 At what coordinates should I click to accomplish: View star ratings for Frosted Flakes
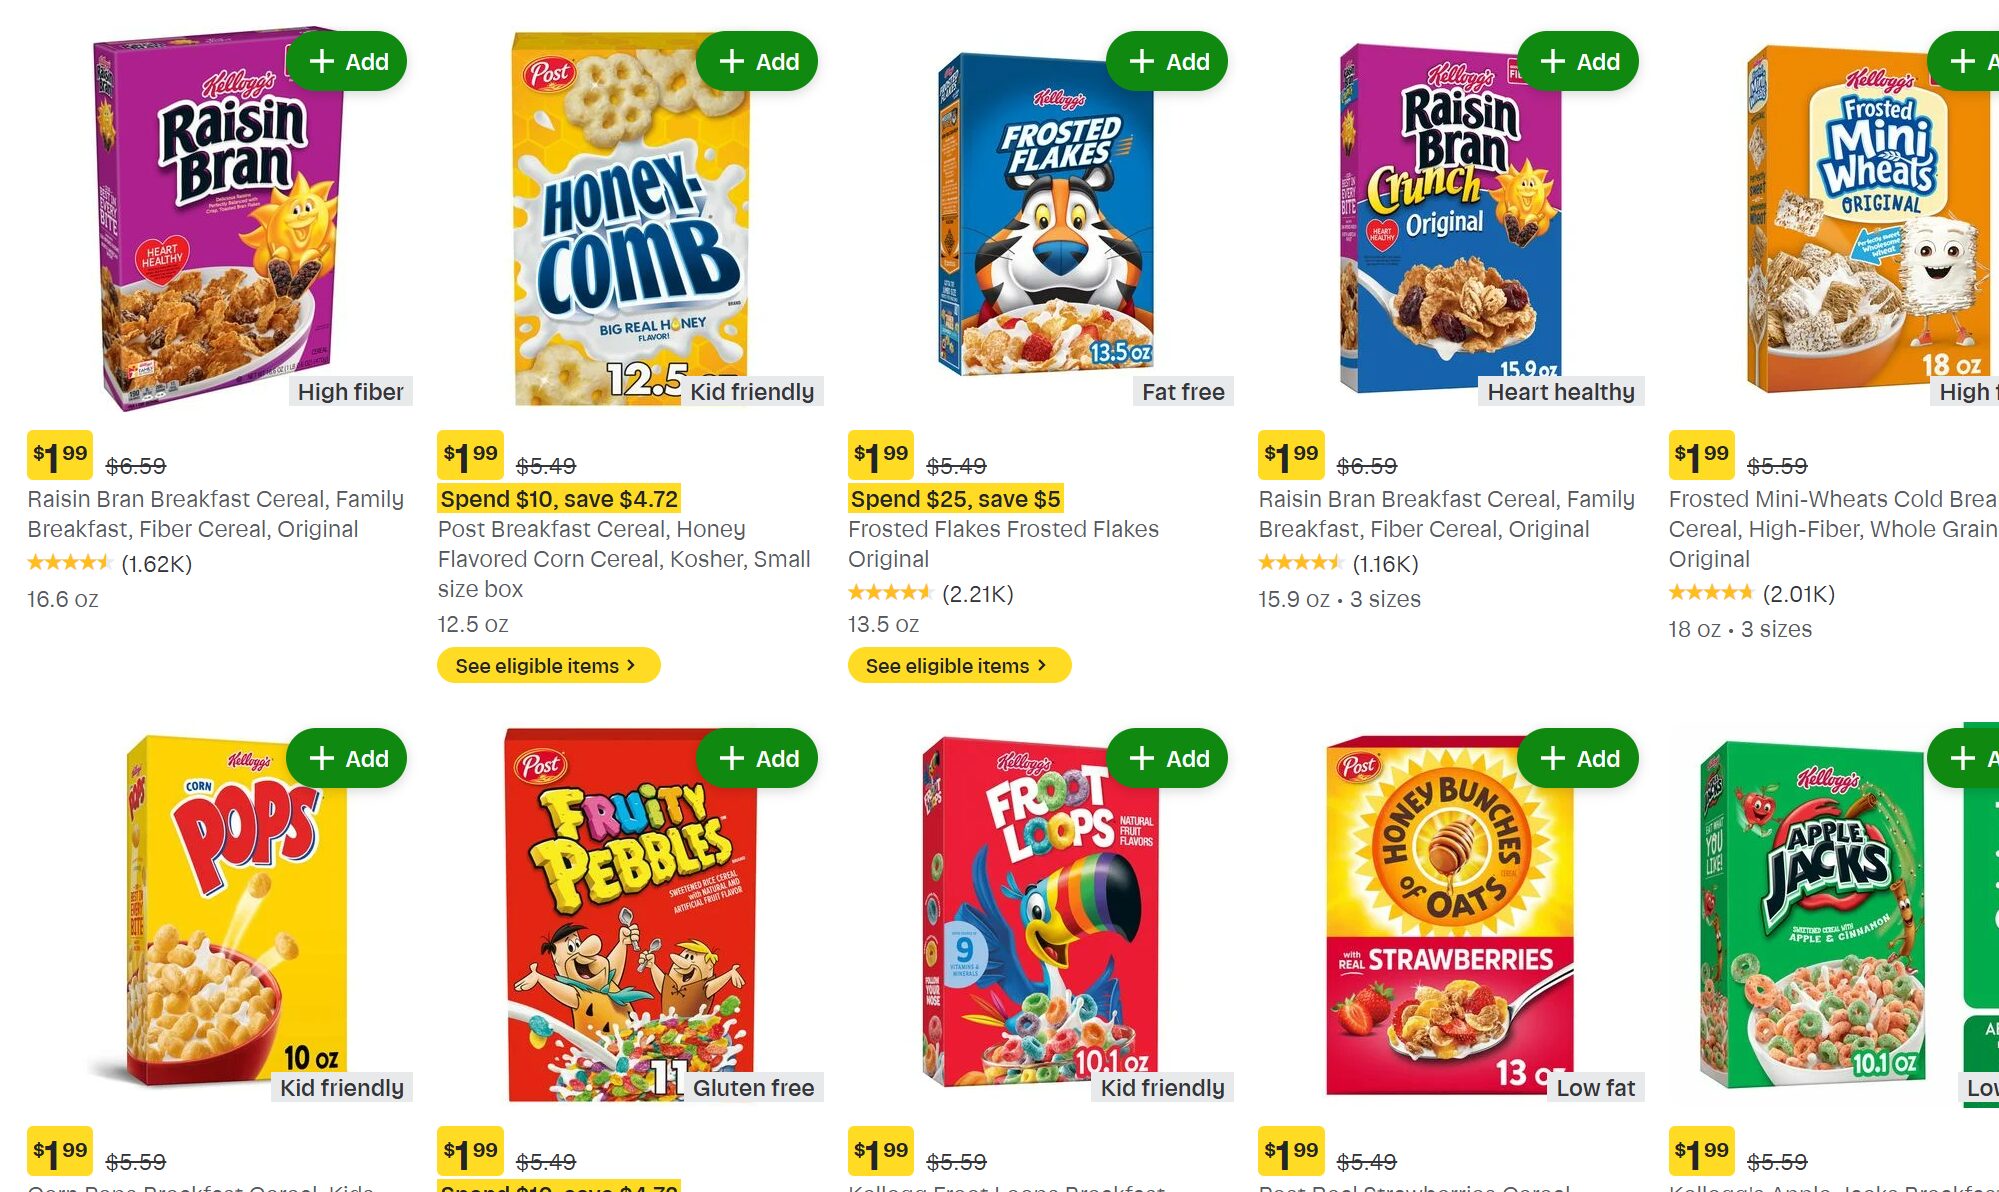point(890,593)
